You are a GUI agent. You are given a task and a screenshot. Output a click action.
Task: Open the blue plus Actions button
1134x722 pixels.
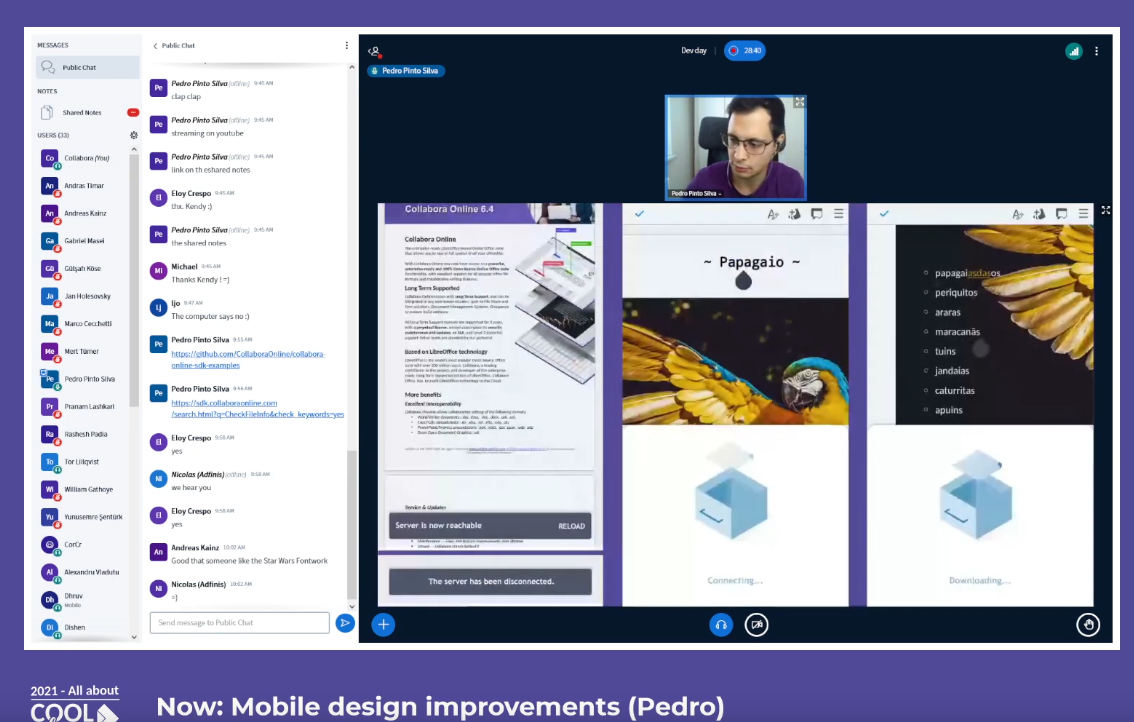pos(383,624)
